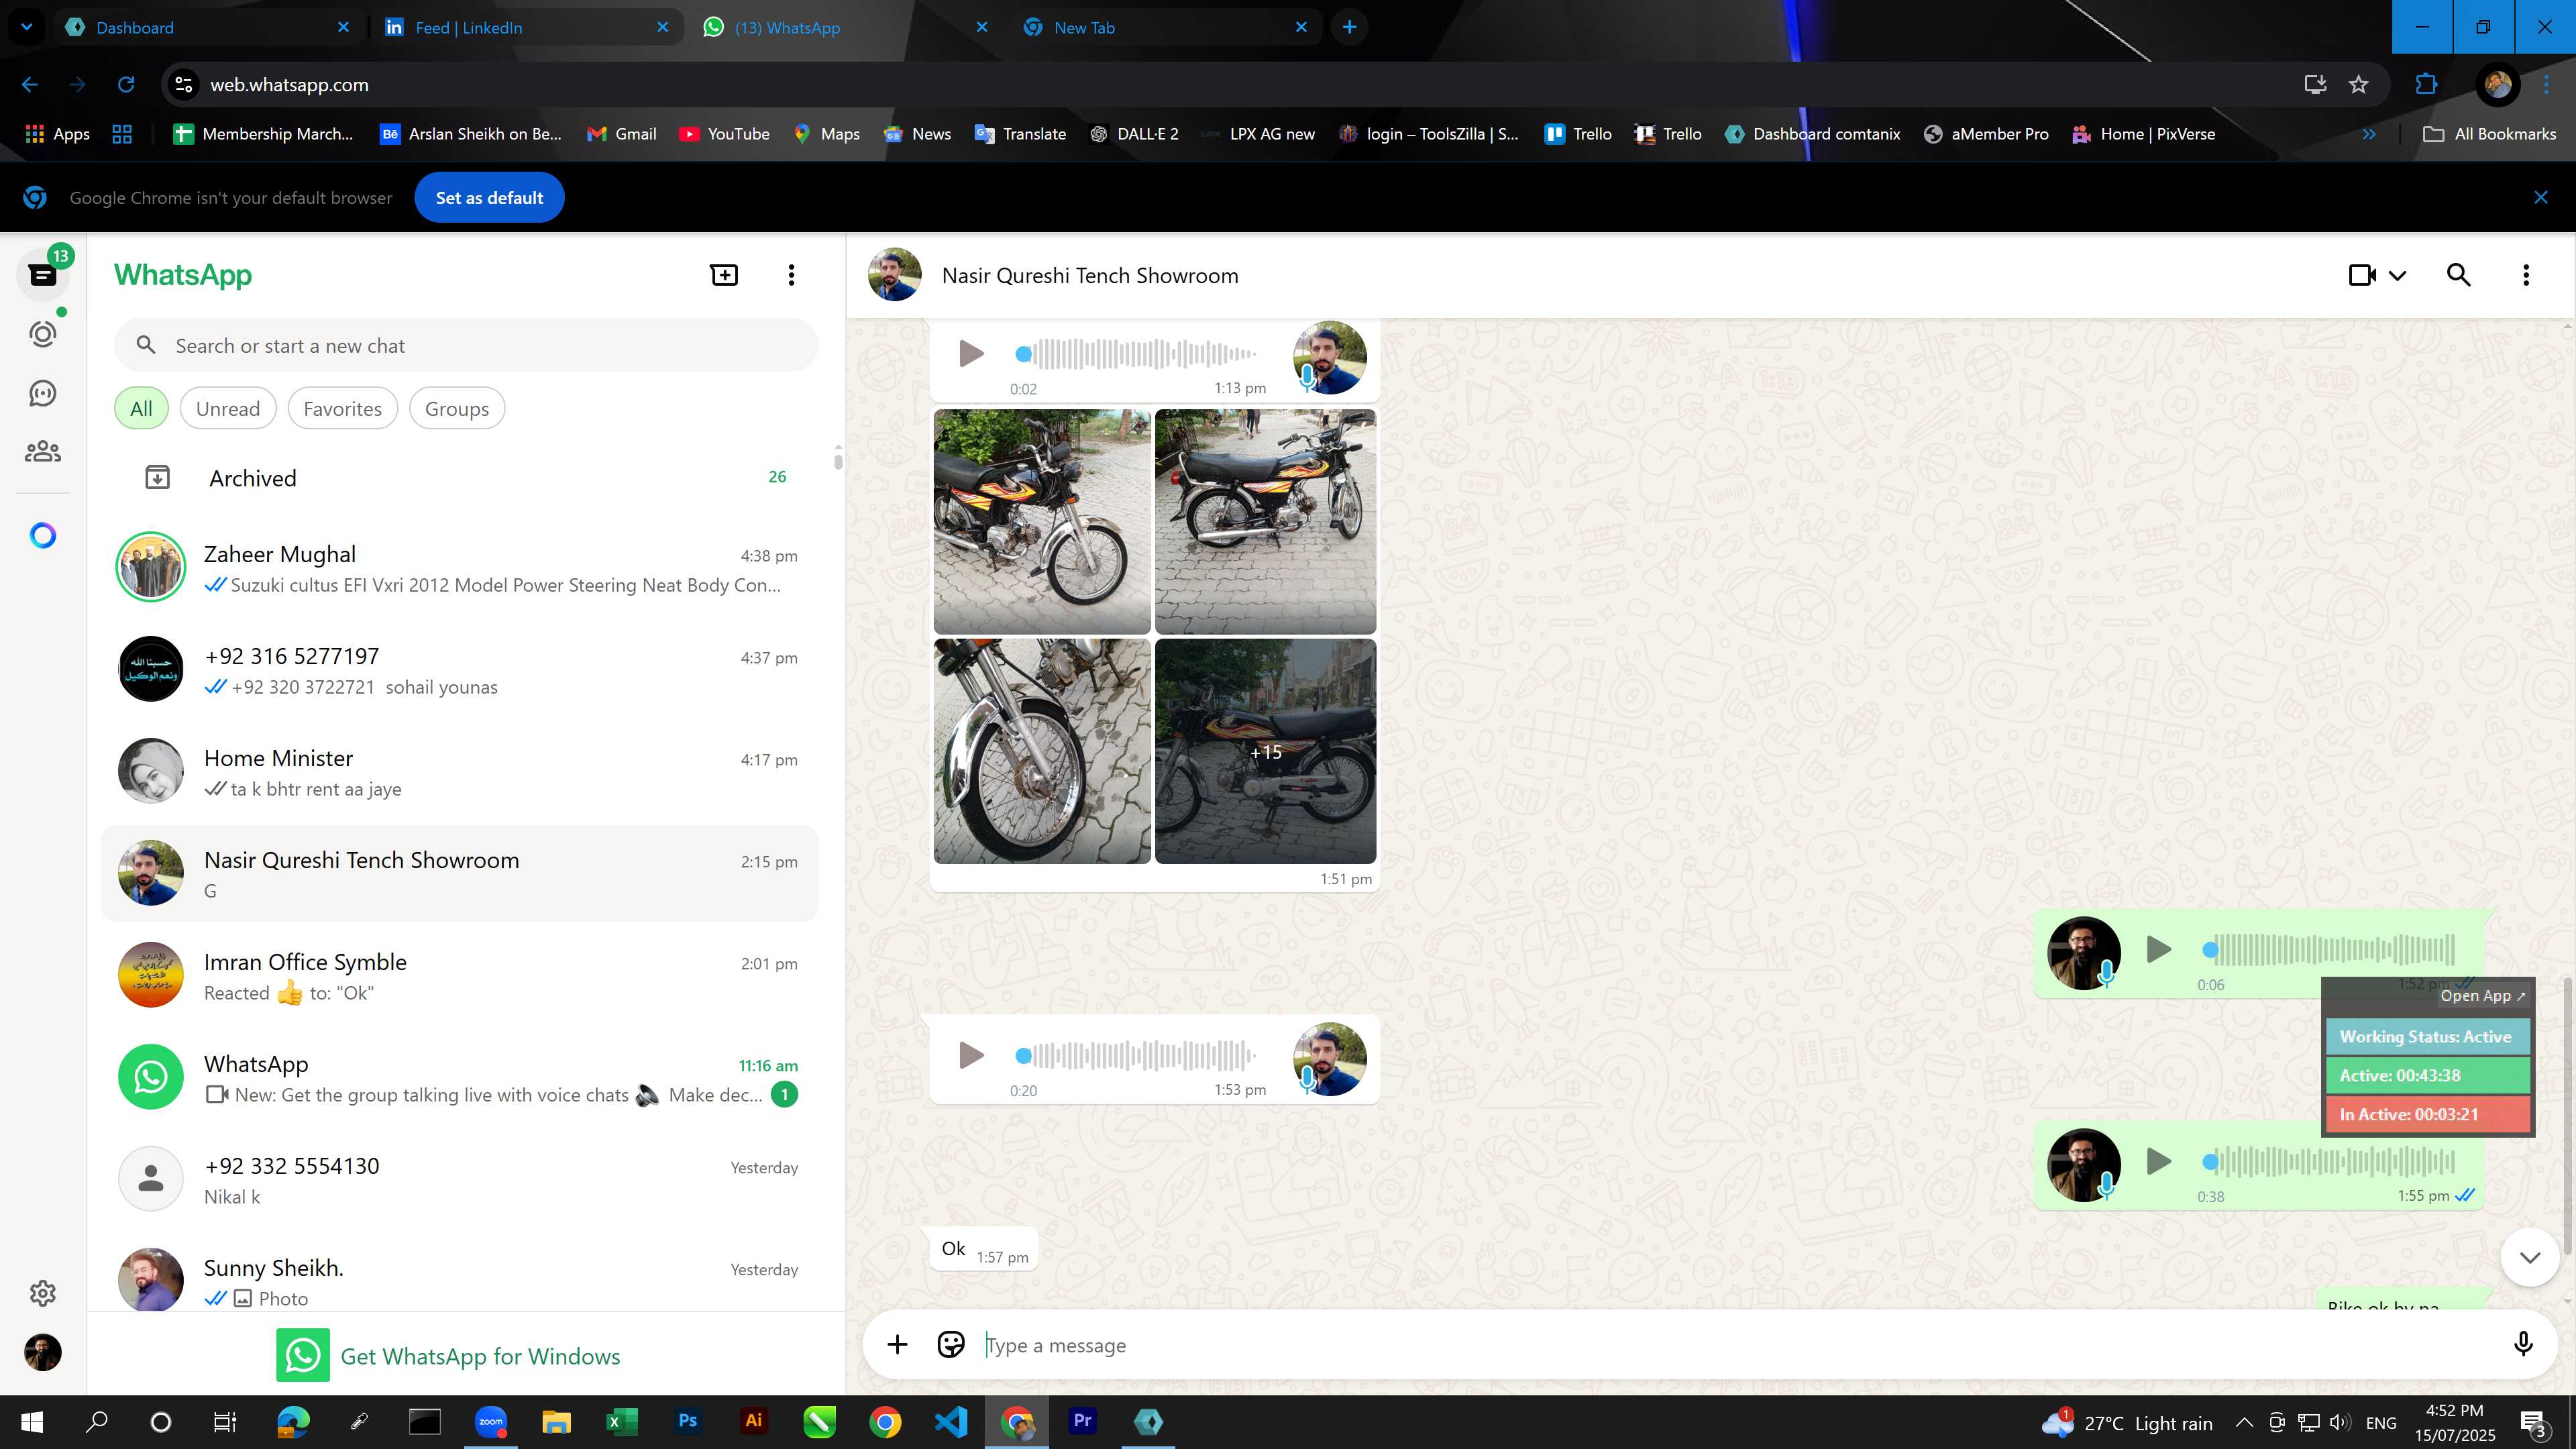
Task: Open the Meta AI circle icon
Action: (43, 536)
